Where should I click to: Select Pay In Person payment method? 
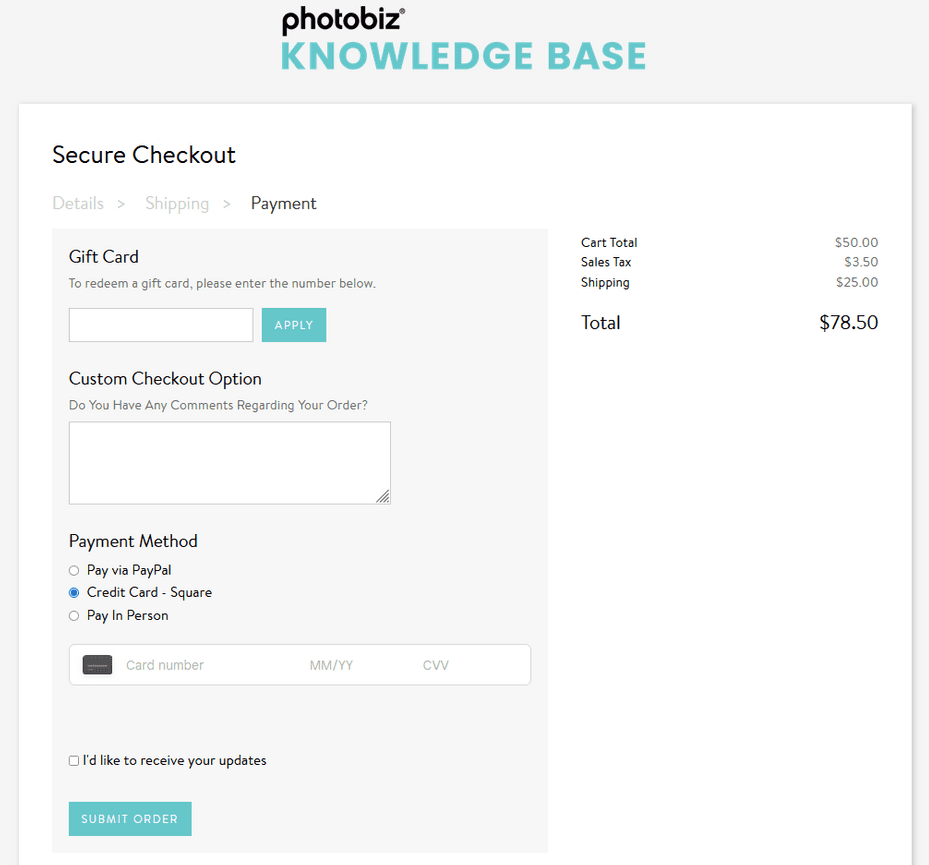[x=74, y=615]
